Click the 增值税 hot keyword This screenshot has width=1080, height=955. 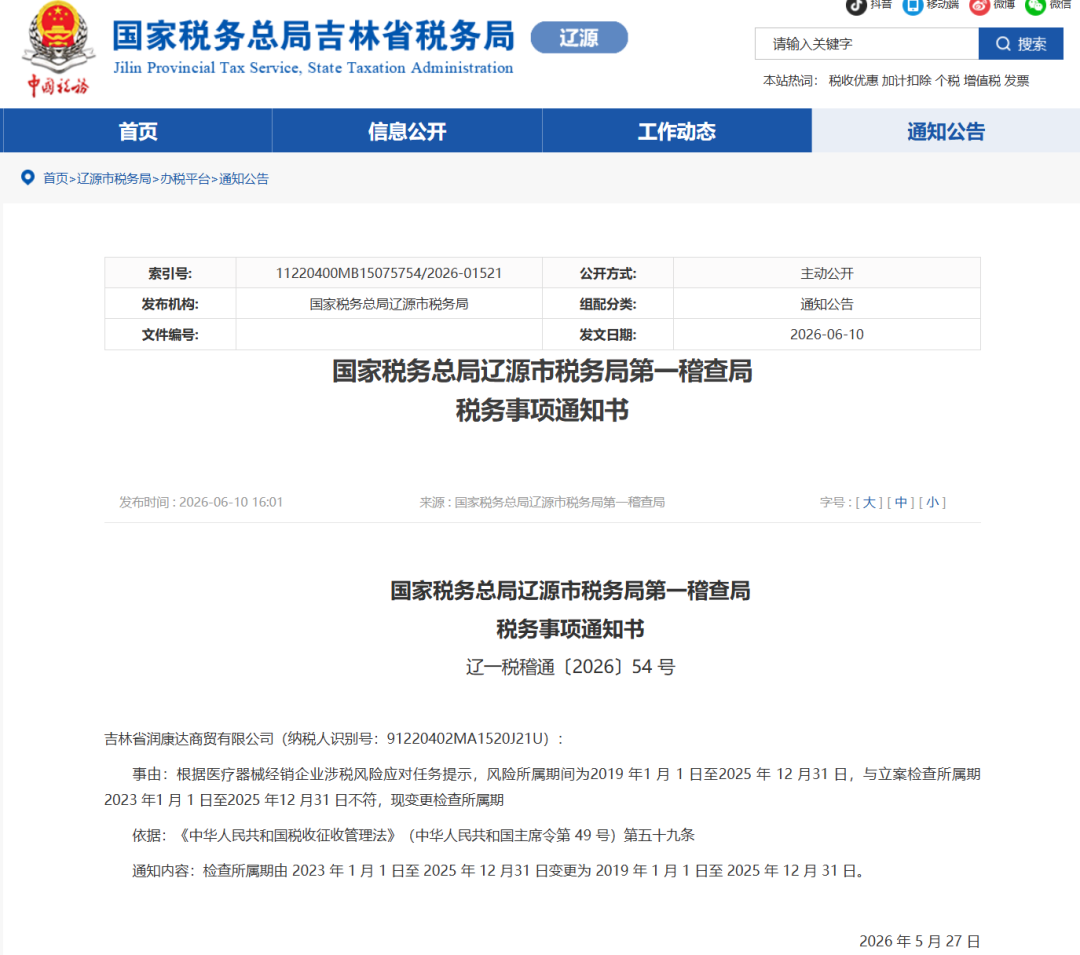pos(982,81)
